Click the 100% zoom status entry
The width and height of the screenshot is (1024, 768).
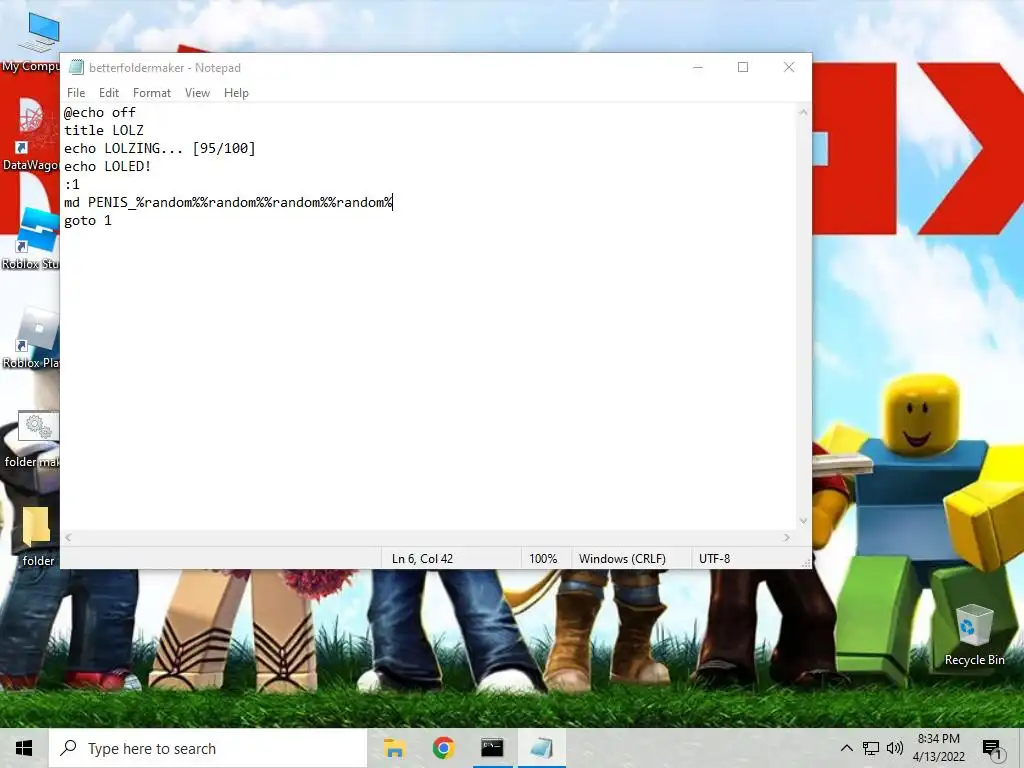(543, 559)
